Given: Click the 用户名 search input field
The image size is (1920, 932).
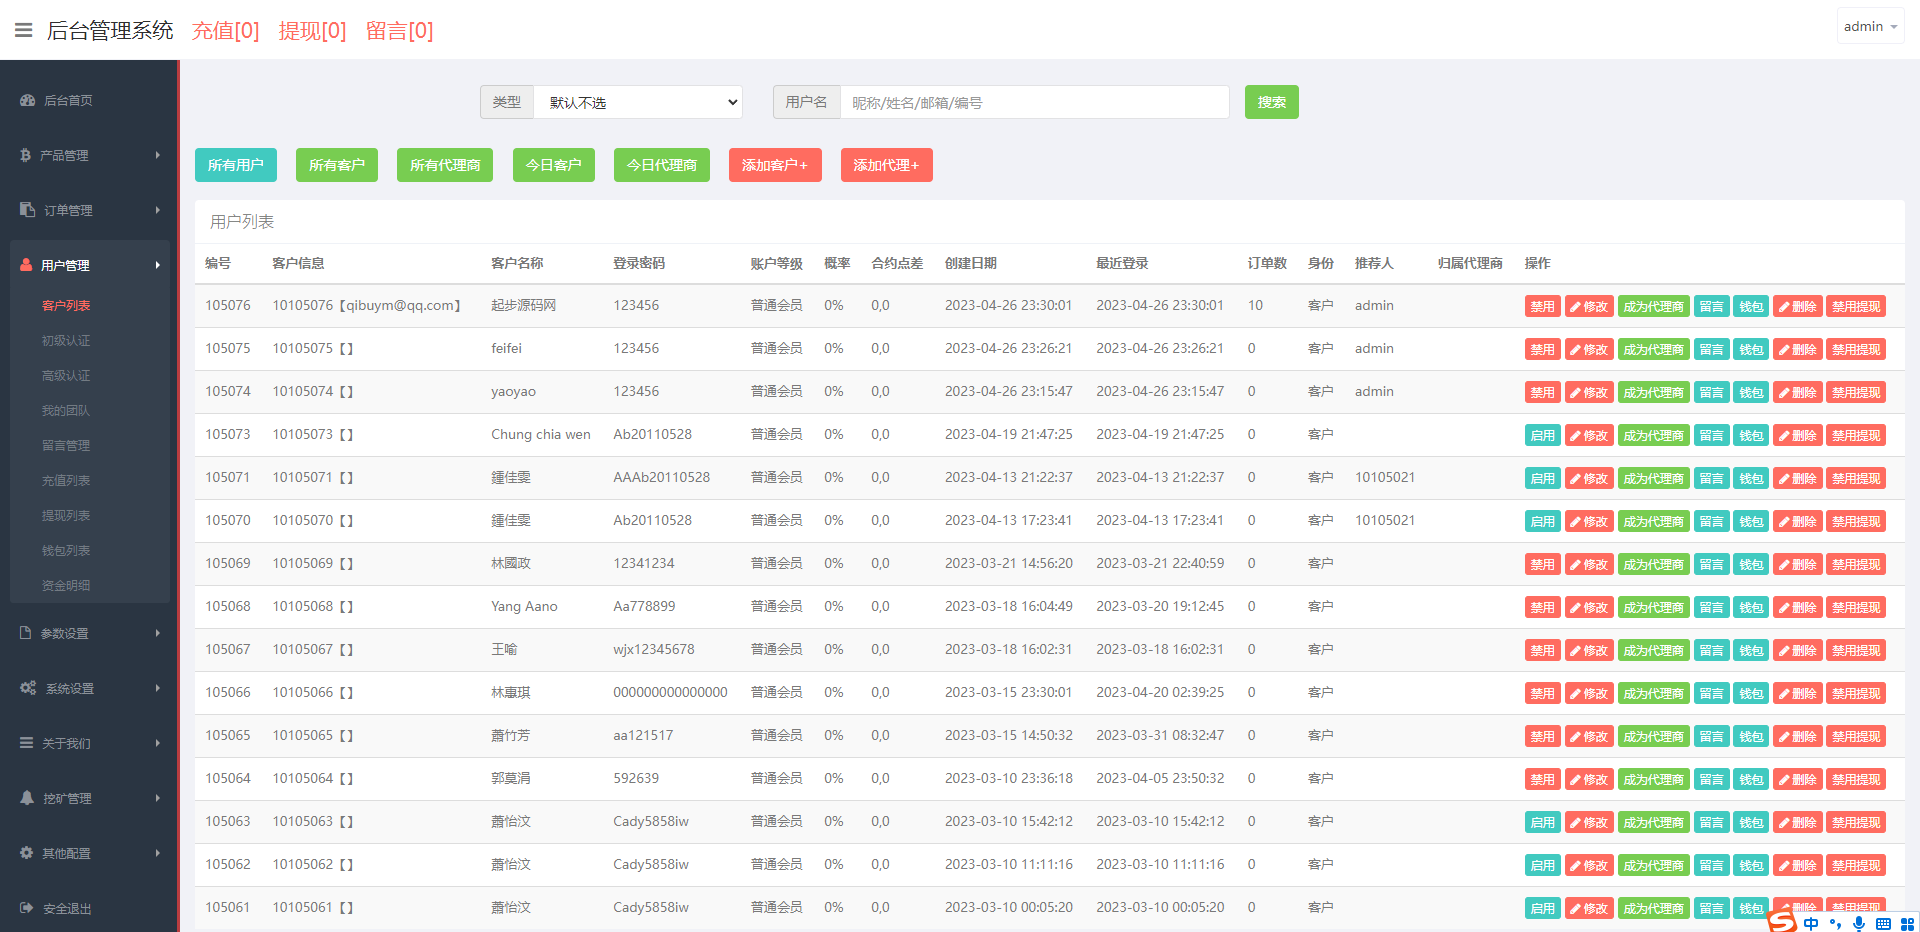Looking at the screenshot, I should tap(1034, 102).
